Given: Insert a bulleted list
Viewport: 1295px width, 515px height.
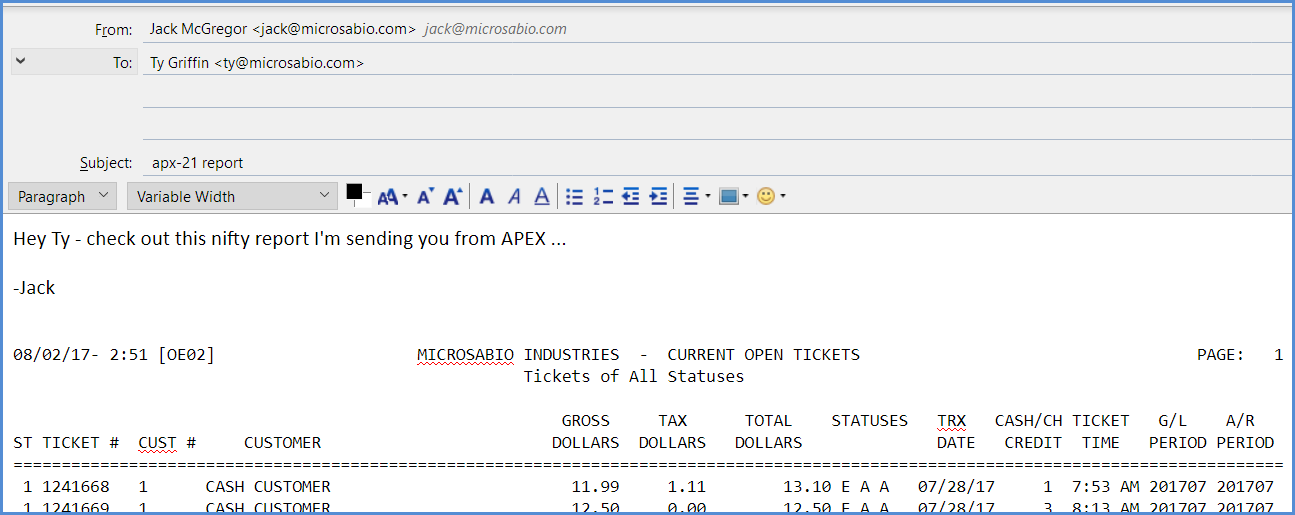Looking at the screenshot, I should pyautogui.click(x=574, y=197).
